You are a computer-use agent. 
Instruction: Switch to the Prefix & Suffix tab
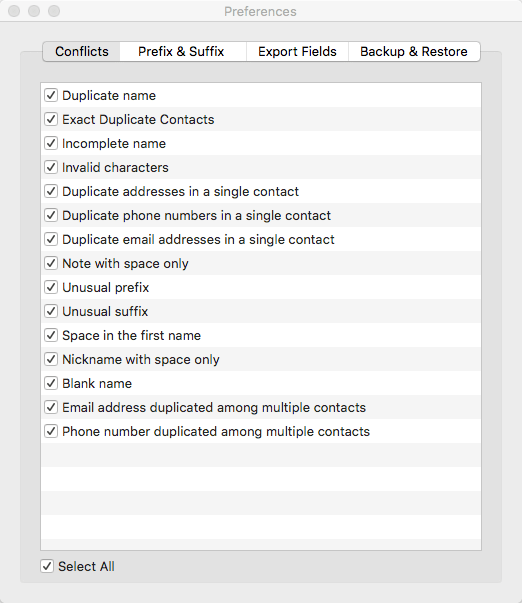click(181, 52)
